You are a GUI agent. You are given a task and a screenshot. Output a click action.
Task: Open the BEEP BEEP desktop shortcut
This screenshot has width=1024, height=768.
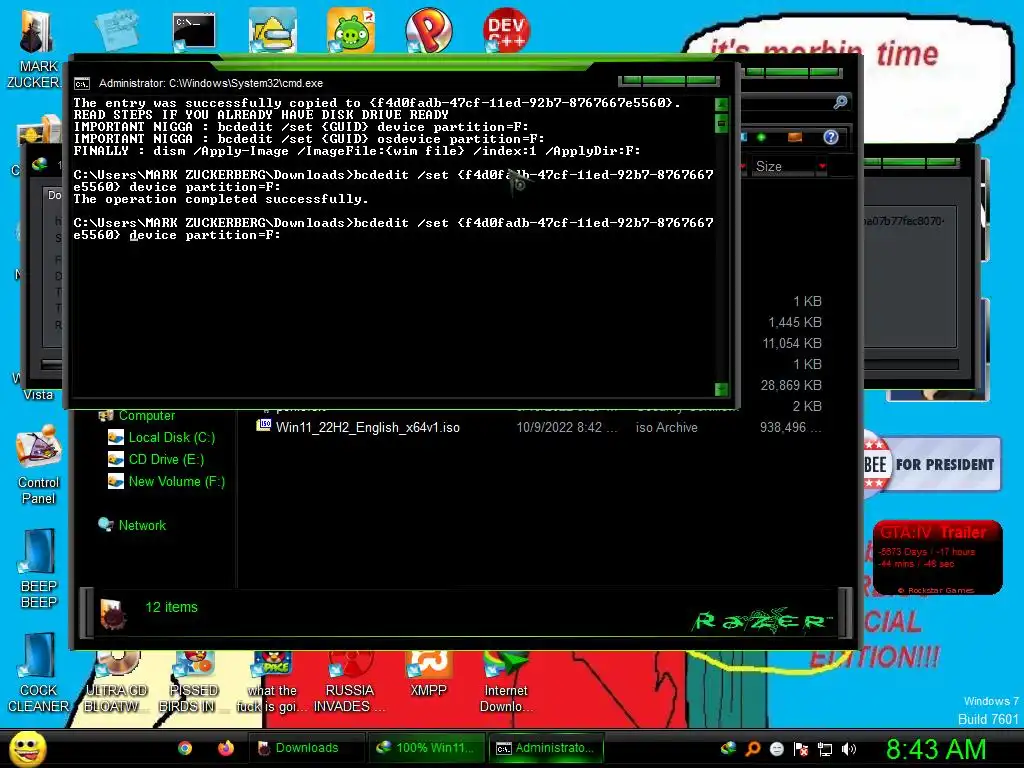(39, 568)
